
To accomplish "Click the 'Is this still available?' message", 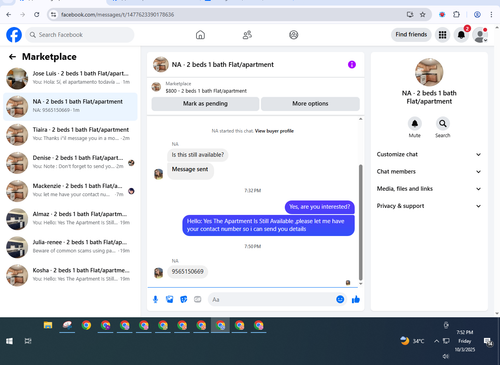I will (x=198, y=155).
